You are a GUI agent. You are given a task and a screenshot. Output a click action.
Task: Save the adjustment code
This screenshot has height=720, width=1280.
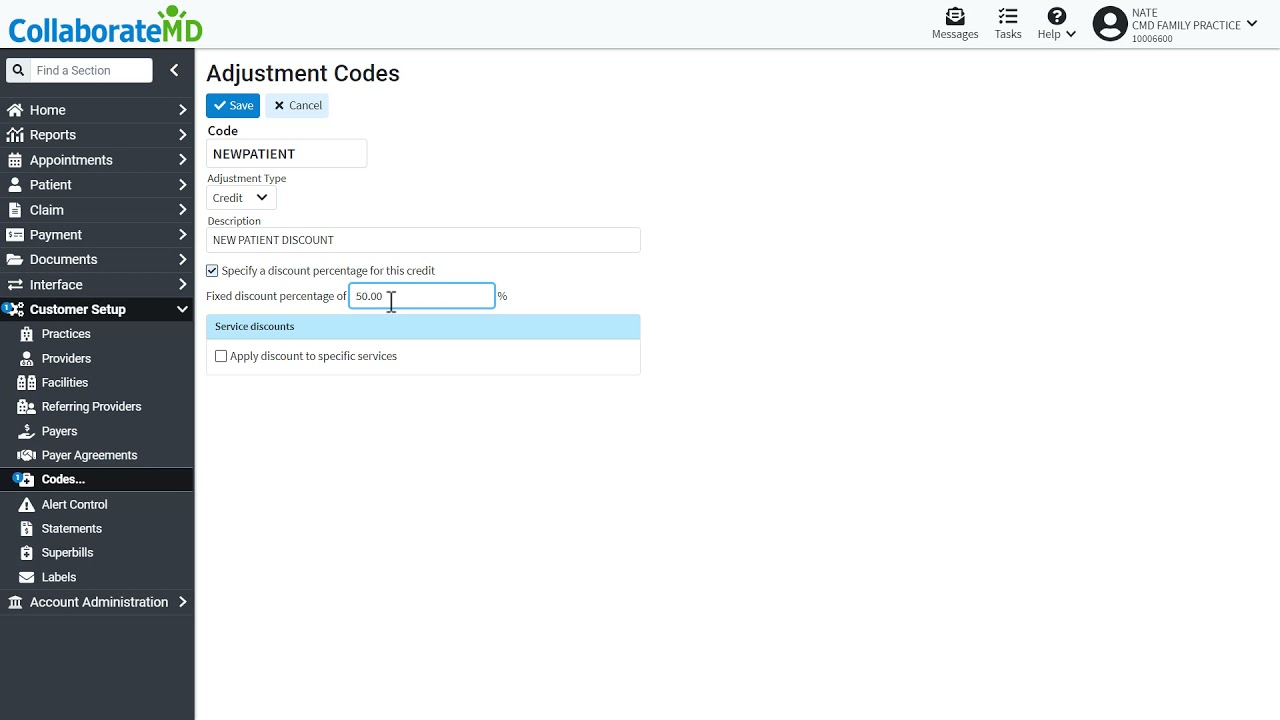pyautogui.click(x=233, y=106)
